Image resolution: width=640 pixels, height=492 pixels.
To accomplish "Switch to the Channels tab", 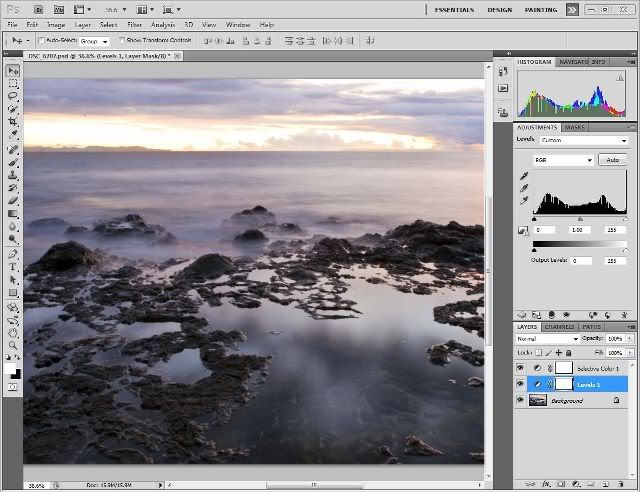I will coord(560,326).
